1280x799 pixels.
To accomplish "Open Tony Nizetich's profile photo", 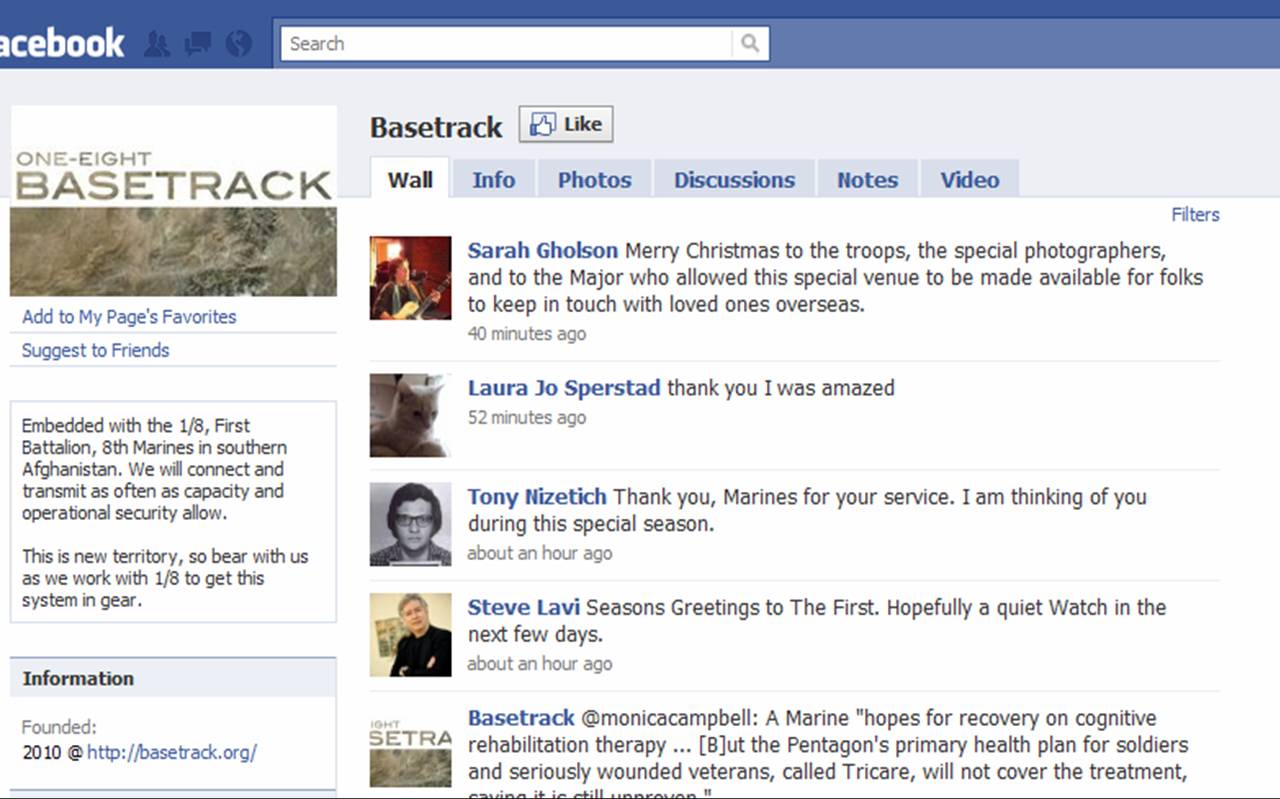I will pyautogui.click(x=410, y=525).
